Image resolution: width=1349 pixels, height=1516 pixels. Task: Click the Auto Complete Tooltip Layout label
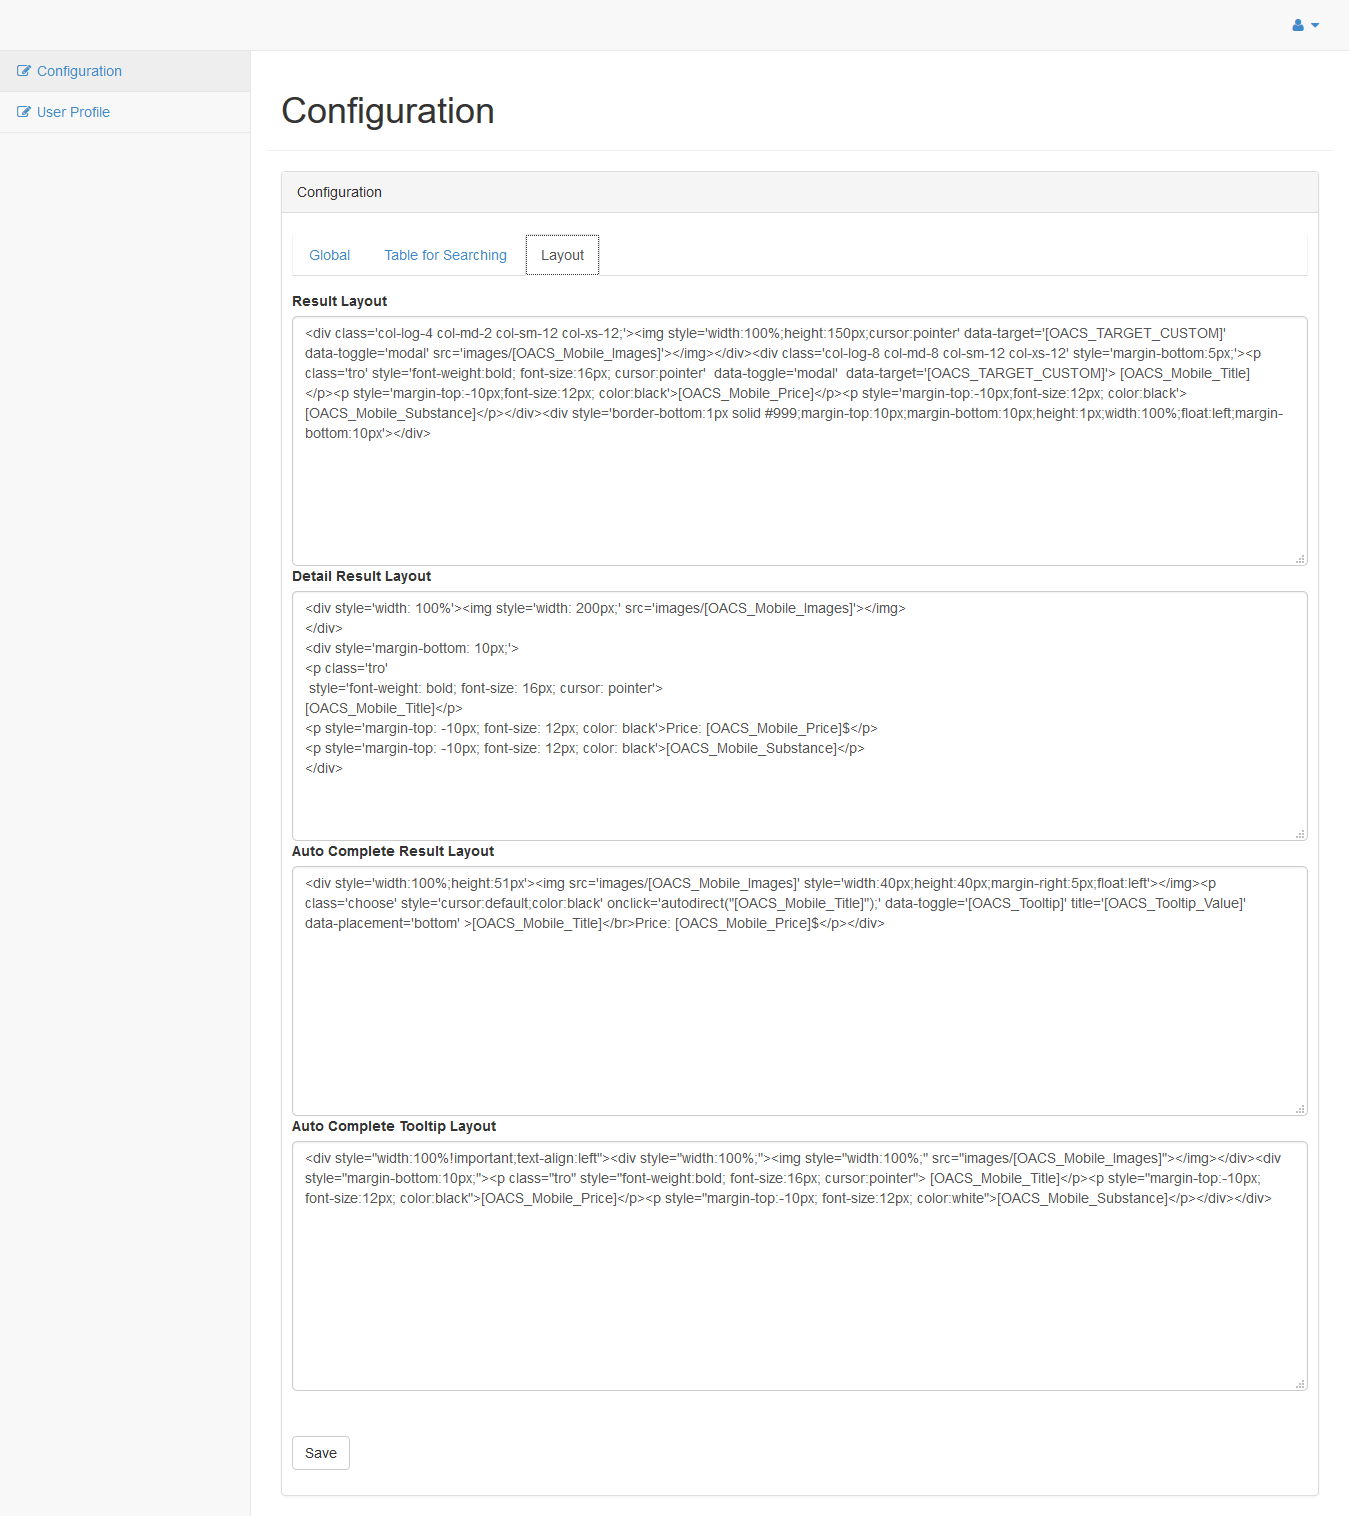pos(394,1126)
